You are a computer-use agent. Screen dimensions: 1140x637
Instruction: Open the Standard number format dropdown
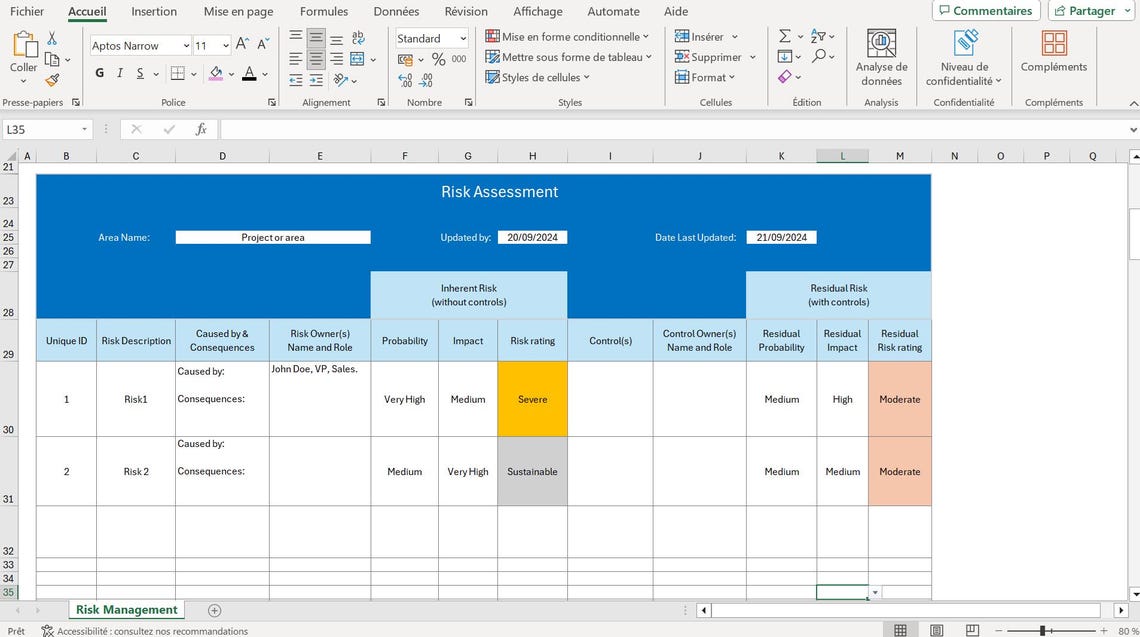(430, 37)
